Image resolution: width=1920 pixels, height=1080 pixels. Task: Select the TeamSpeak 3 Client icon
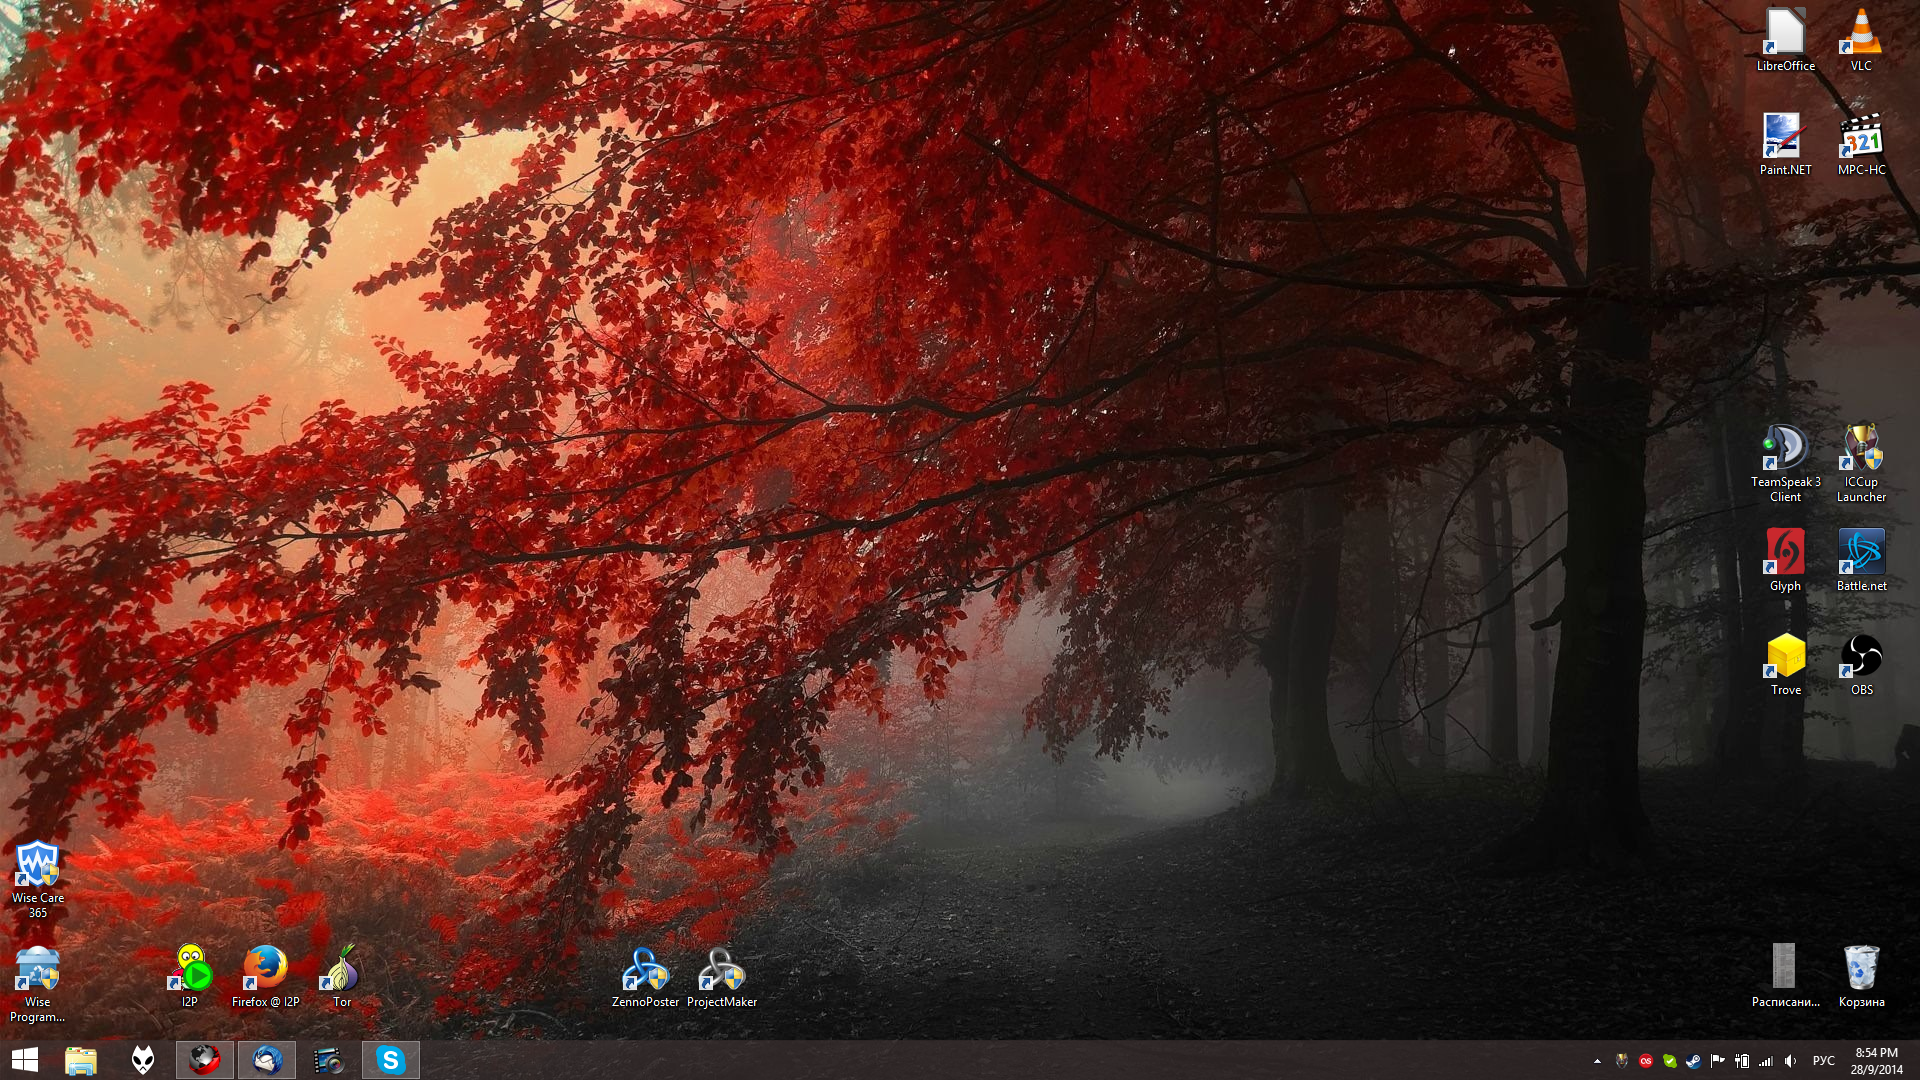pyautogui.click(x=1785, y=449)
